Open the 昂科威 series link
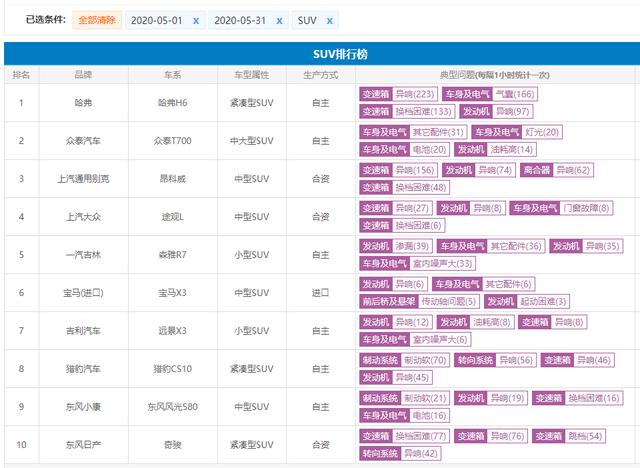 173,179
